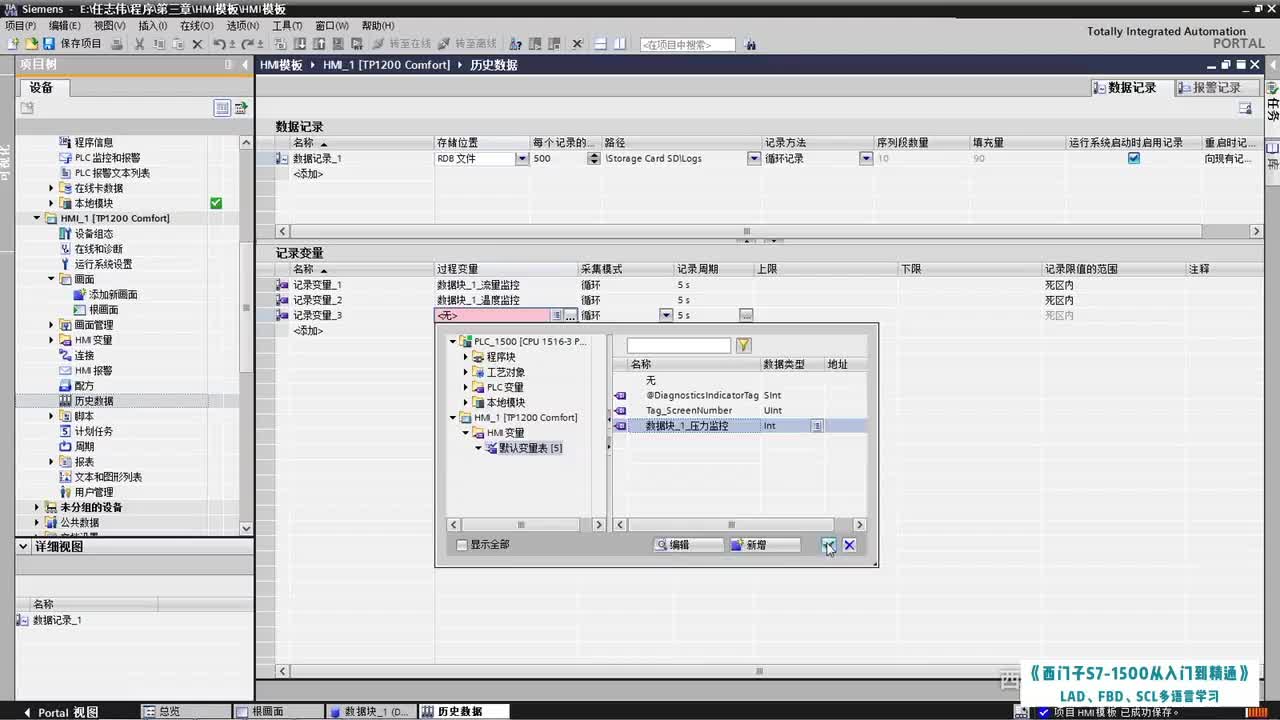This screenshot has height=720, width=1280.
Task: Select 默认变量表 [5] in tag picker
Action: (530, 448)
